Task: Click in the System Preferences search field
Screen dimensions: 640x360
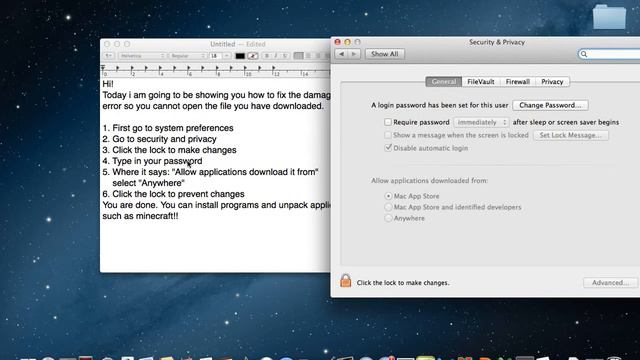Action: (609, 54)
